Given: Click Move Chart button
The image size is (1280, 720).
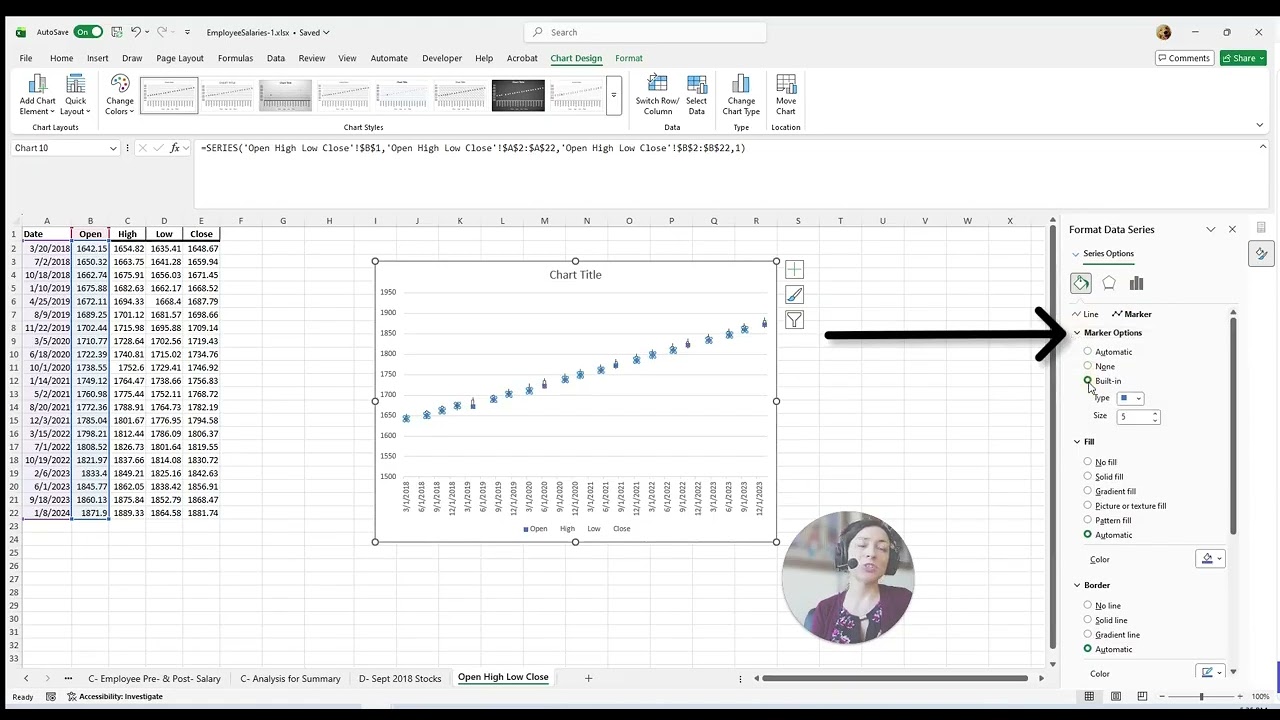Looking at the screenshot, I should [786, 95].
